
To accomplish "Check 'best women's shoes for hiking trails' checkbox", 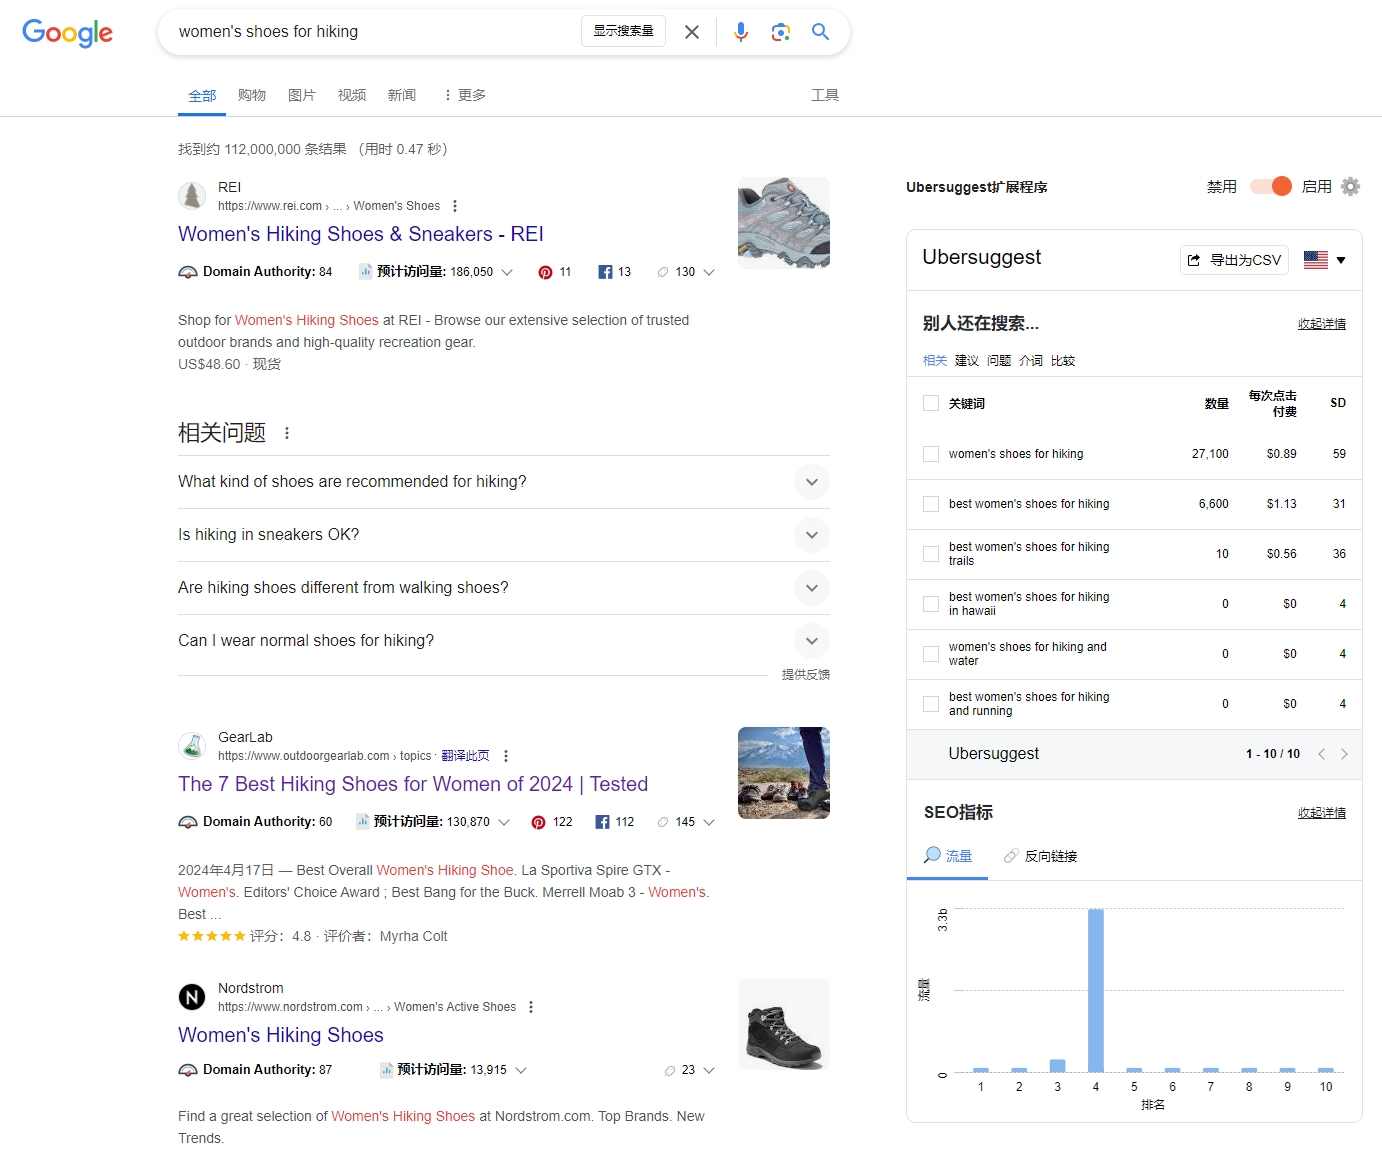I will (x=931, y=554).
